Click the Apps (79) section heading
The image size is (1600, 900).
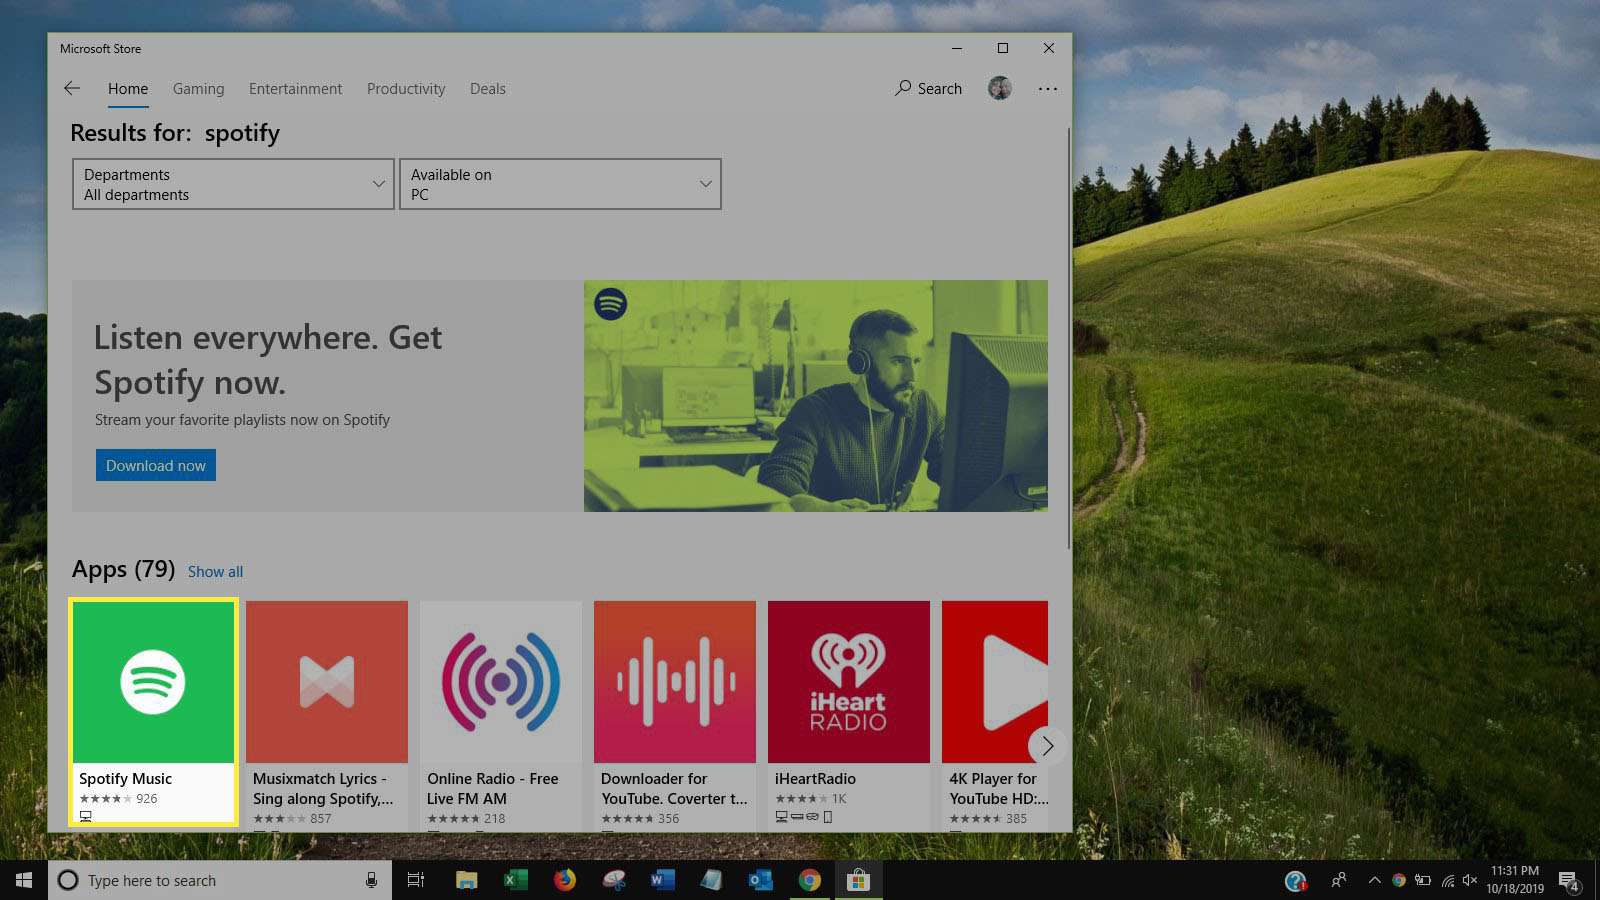coord(123,569)
